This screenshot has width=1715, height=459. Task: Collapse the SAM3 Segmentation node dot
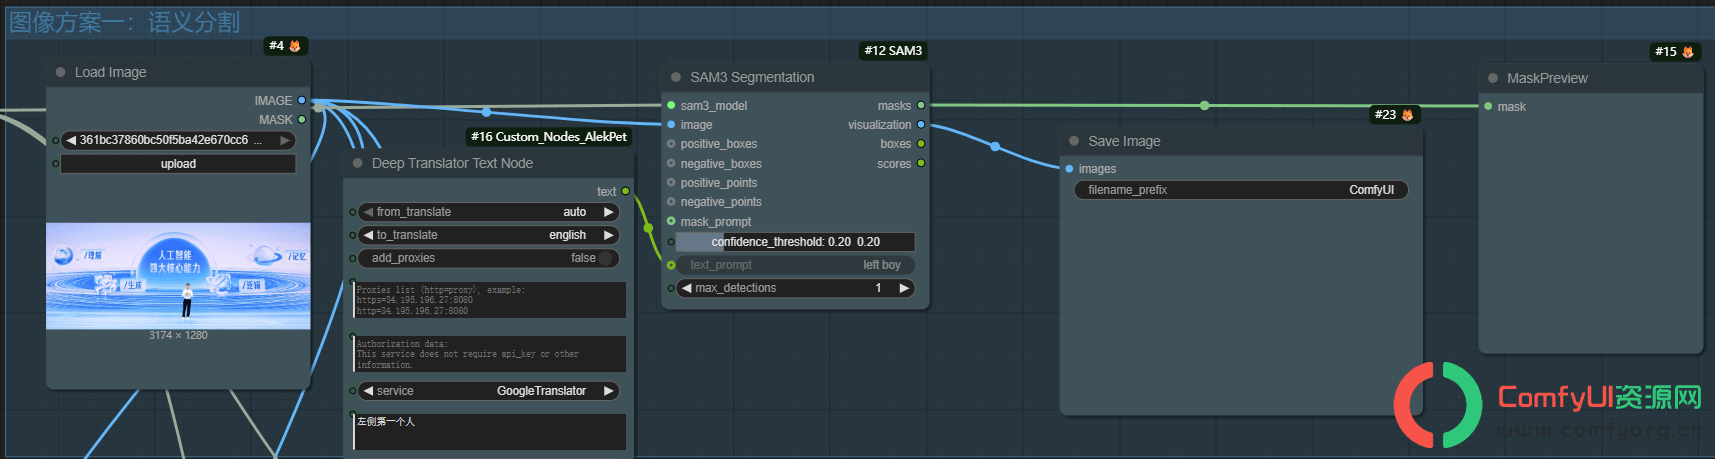point(676,77)
